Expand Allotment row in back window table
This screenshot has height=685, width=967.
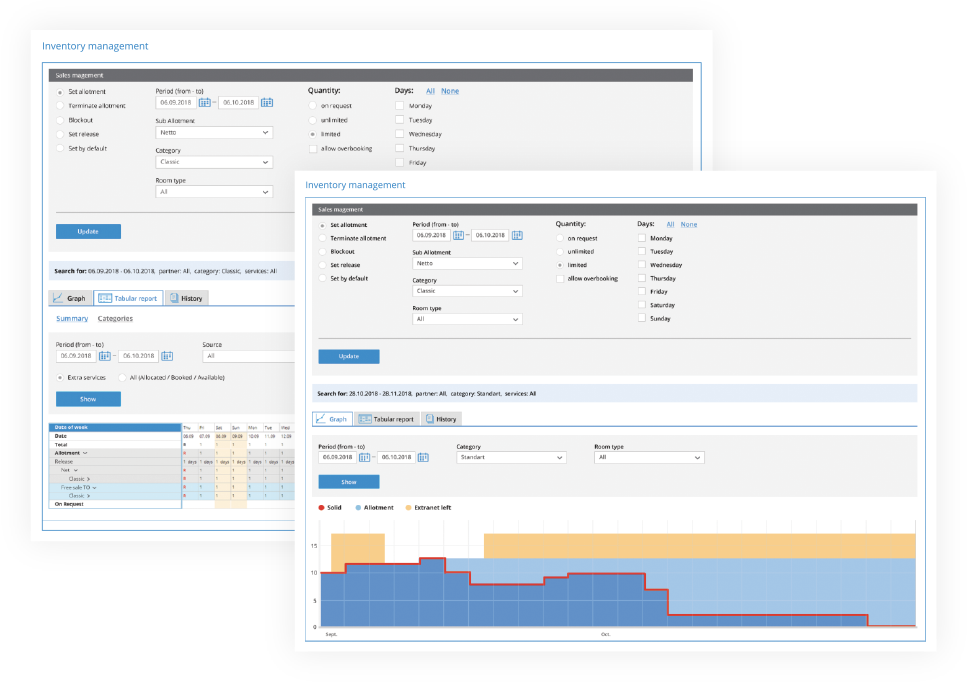[x=85, y=453]
